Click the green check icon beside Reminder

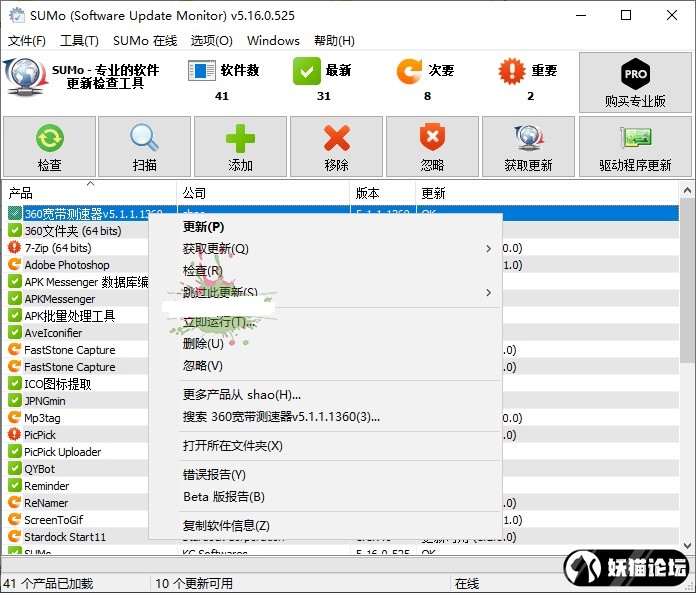(15, 485)
